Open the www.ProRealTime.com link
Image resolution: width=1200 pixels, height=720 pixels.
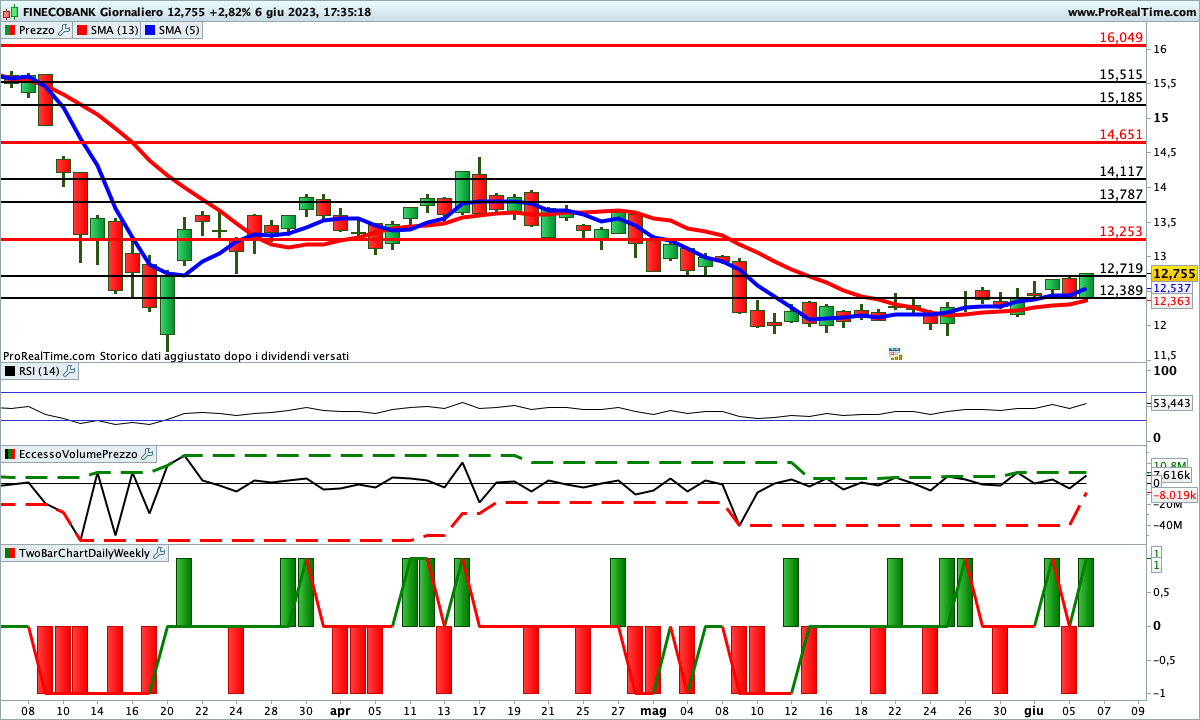pyautogui.click(x=1130, y=12)
